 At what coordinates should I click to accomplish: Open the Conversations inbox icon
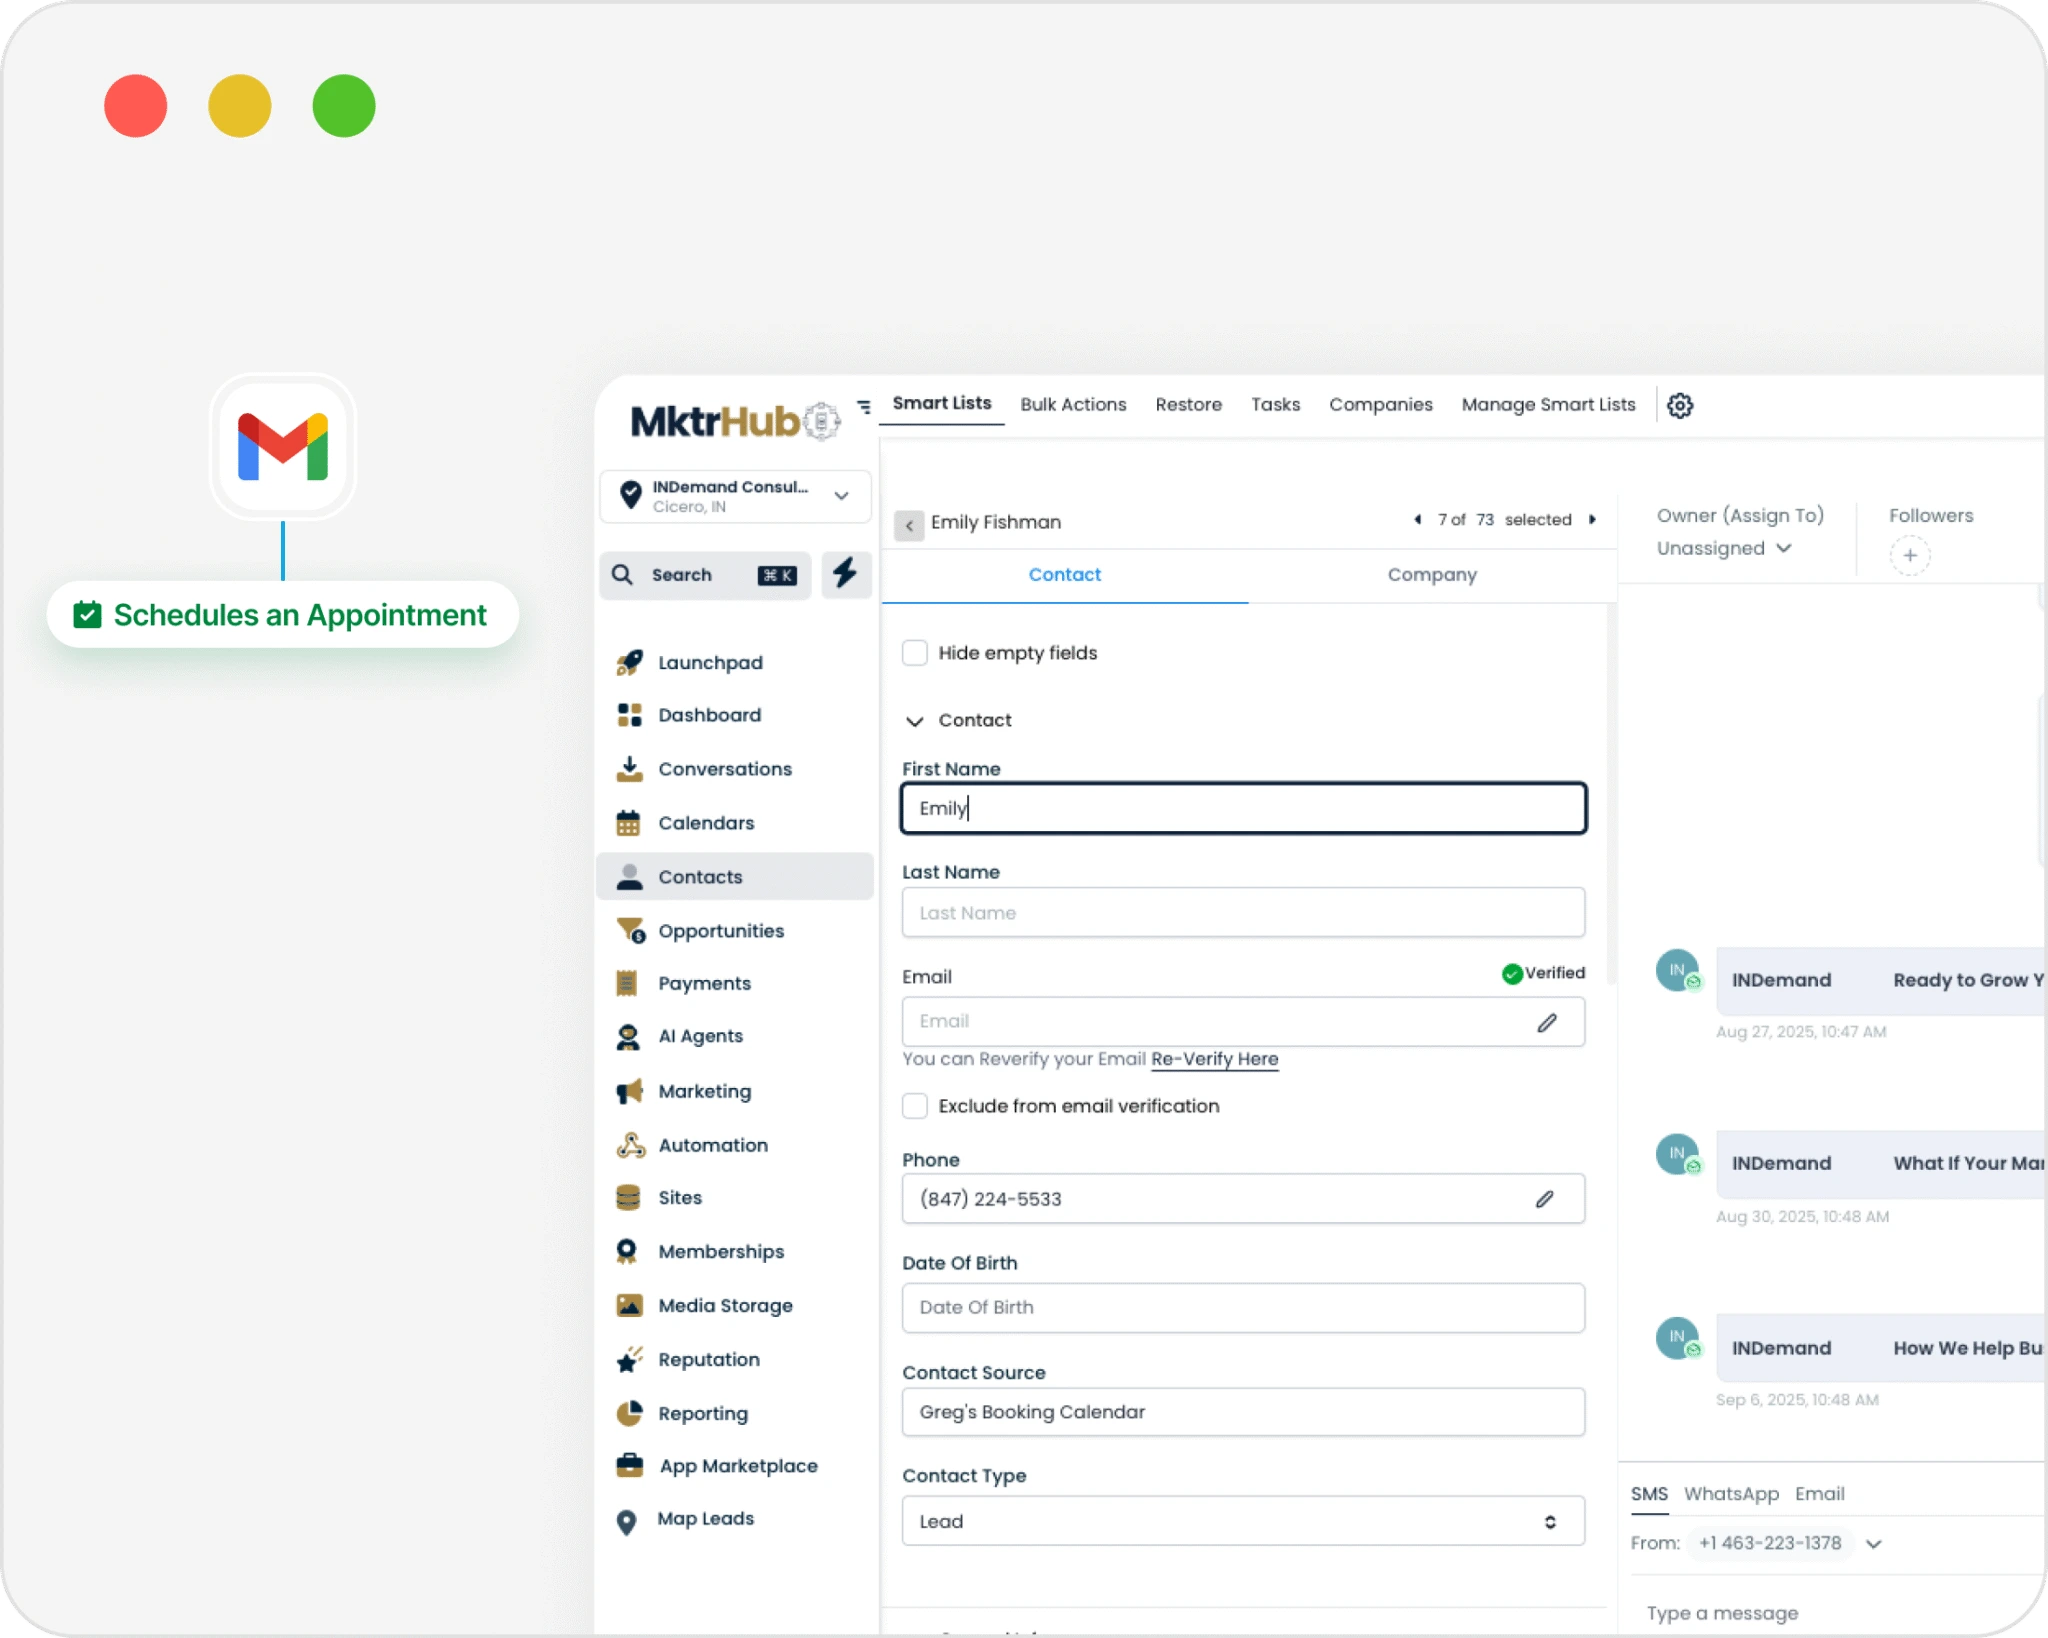pyautogui.click(x=629, y=768)
